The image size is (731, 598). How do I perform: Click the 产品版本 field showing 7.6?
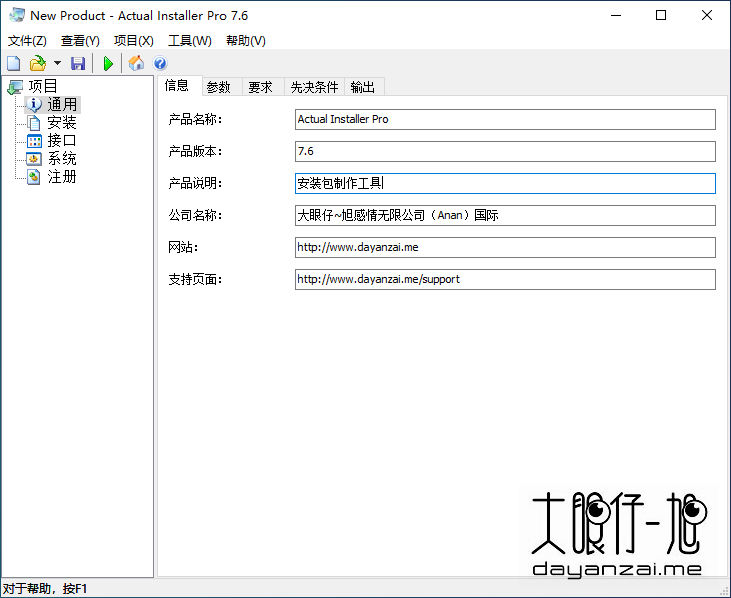coord(505,151)
